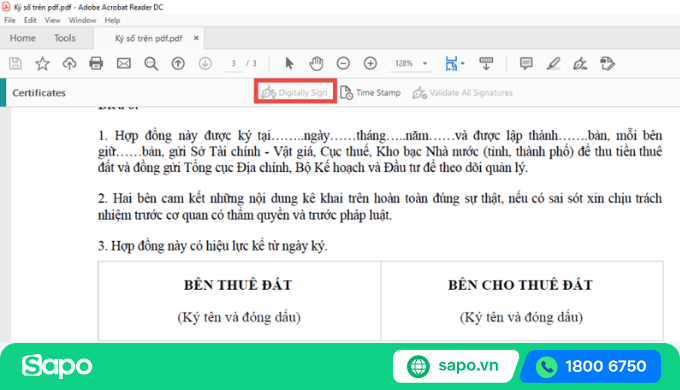The width and height of the screenshot is (680, 390).
Task: Click the '3. Hợp đồng này có hiệu lực' line
Action: (212, 246)
